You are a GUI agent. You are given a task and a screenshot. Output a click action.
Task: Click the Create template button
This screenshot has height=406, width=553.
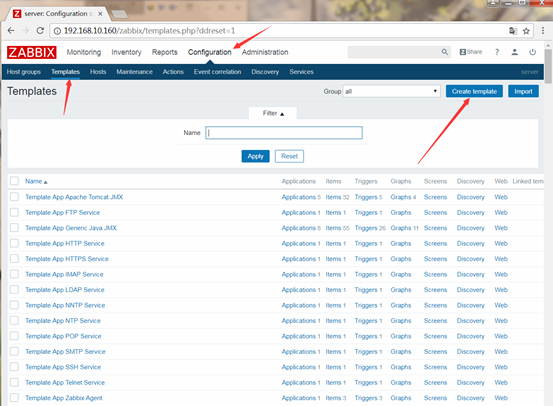tap(474, 91)
